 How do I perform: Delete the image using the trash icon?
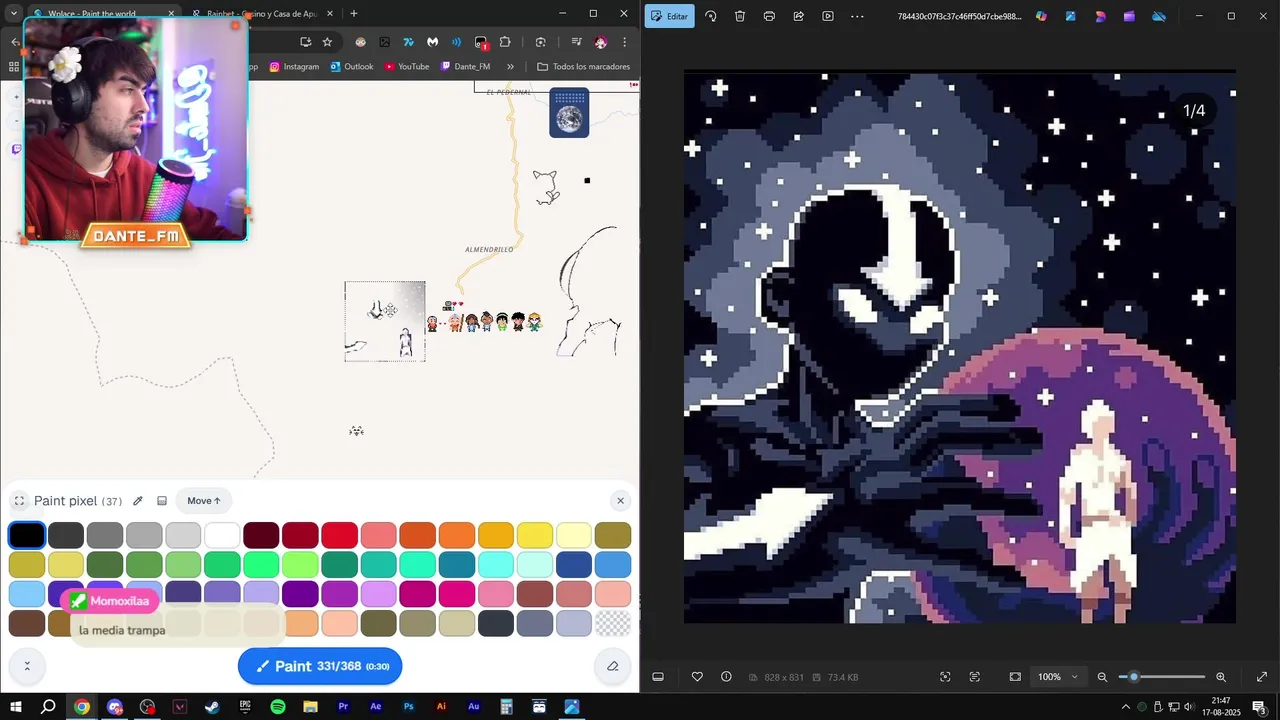[x=740, y=16]
